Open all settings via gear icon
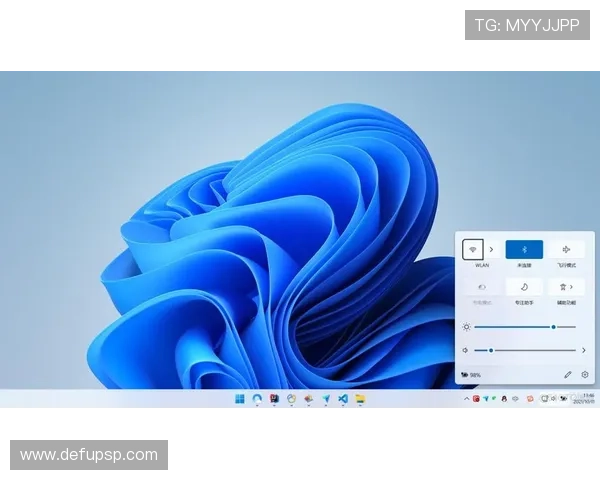600x480 pixels. 585,375
